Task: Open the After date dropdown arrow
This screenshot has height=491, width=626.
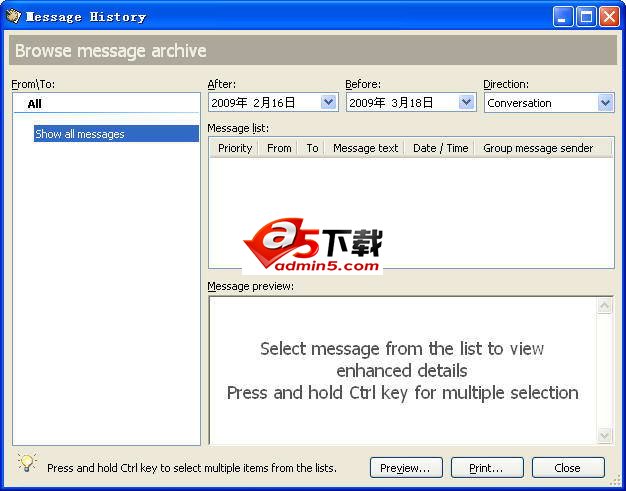Action: [329, 103]
